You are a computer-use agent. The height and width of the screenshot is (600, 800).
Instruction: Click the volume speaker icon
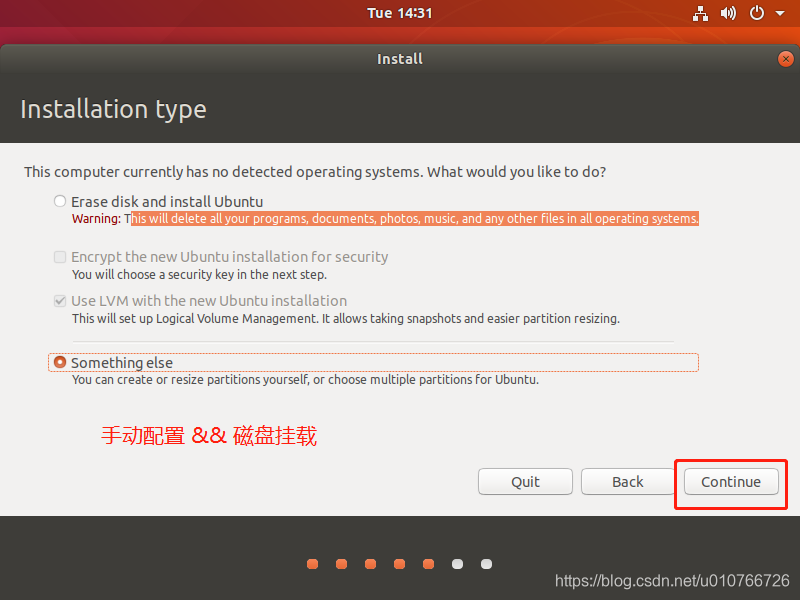coord(728,13)
